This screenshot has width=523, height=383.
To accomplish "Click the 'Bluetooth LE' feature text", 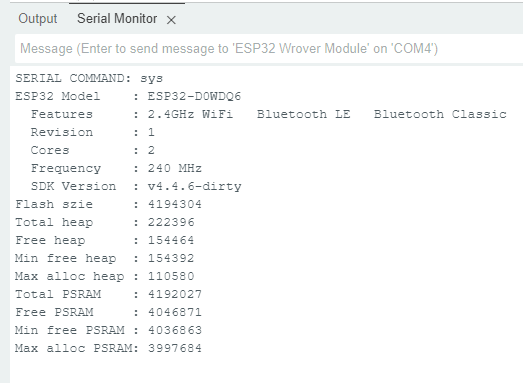I will (304, 114).
